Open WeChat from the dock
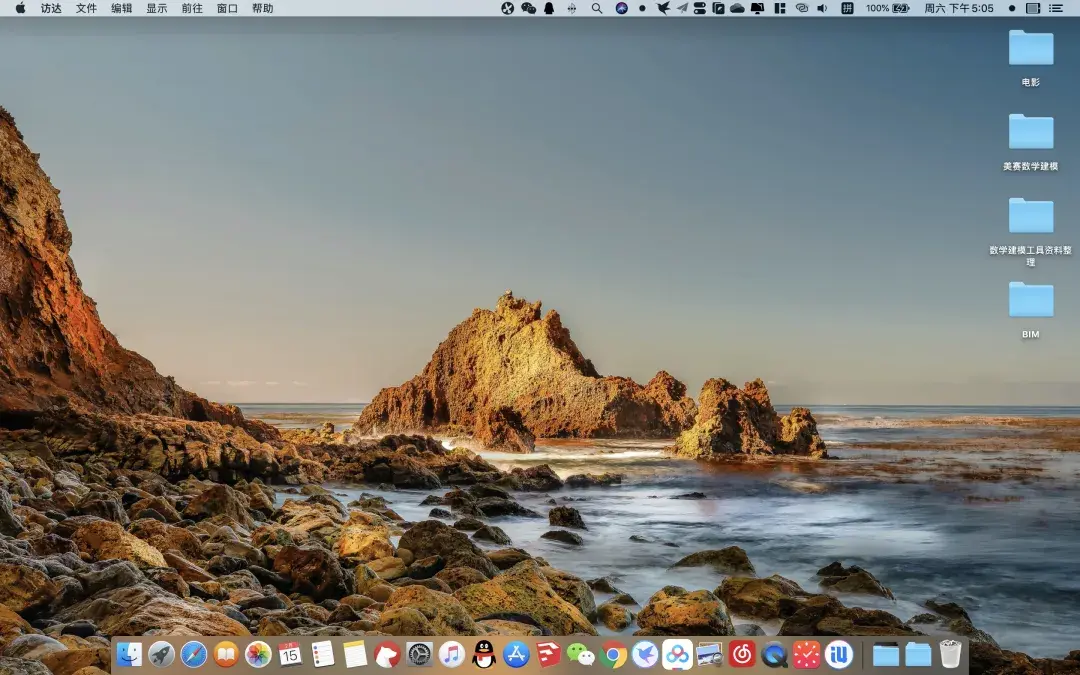This screenshot has height=675, width=1080. tap(580, 655)
